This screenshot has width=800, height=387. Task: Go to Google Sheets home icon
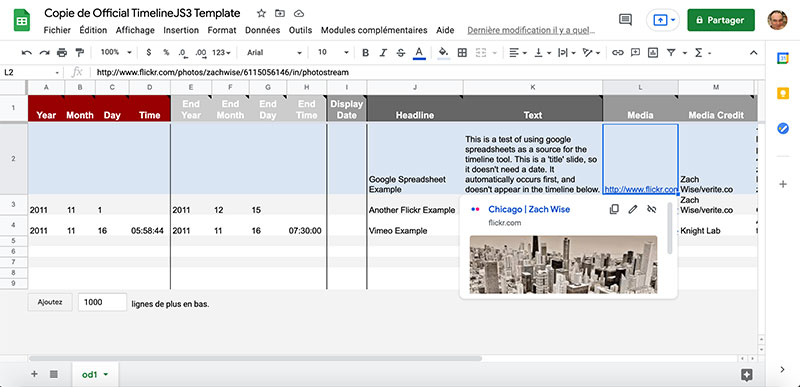(22, 21)
